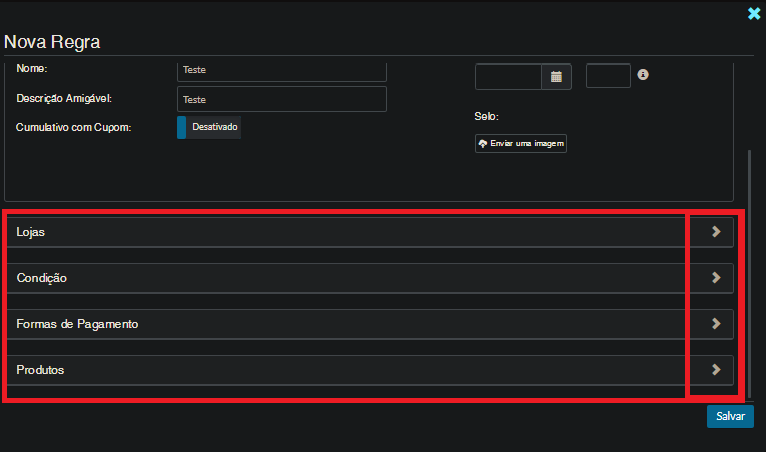
Task: Focus the Descrição Amigável input field
Action: (x=282, y=99)
